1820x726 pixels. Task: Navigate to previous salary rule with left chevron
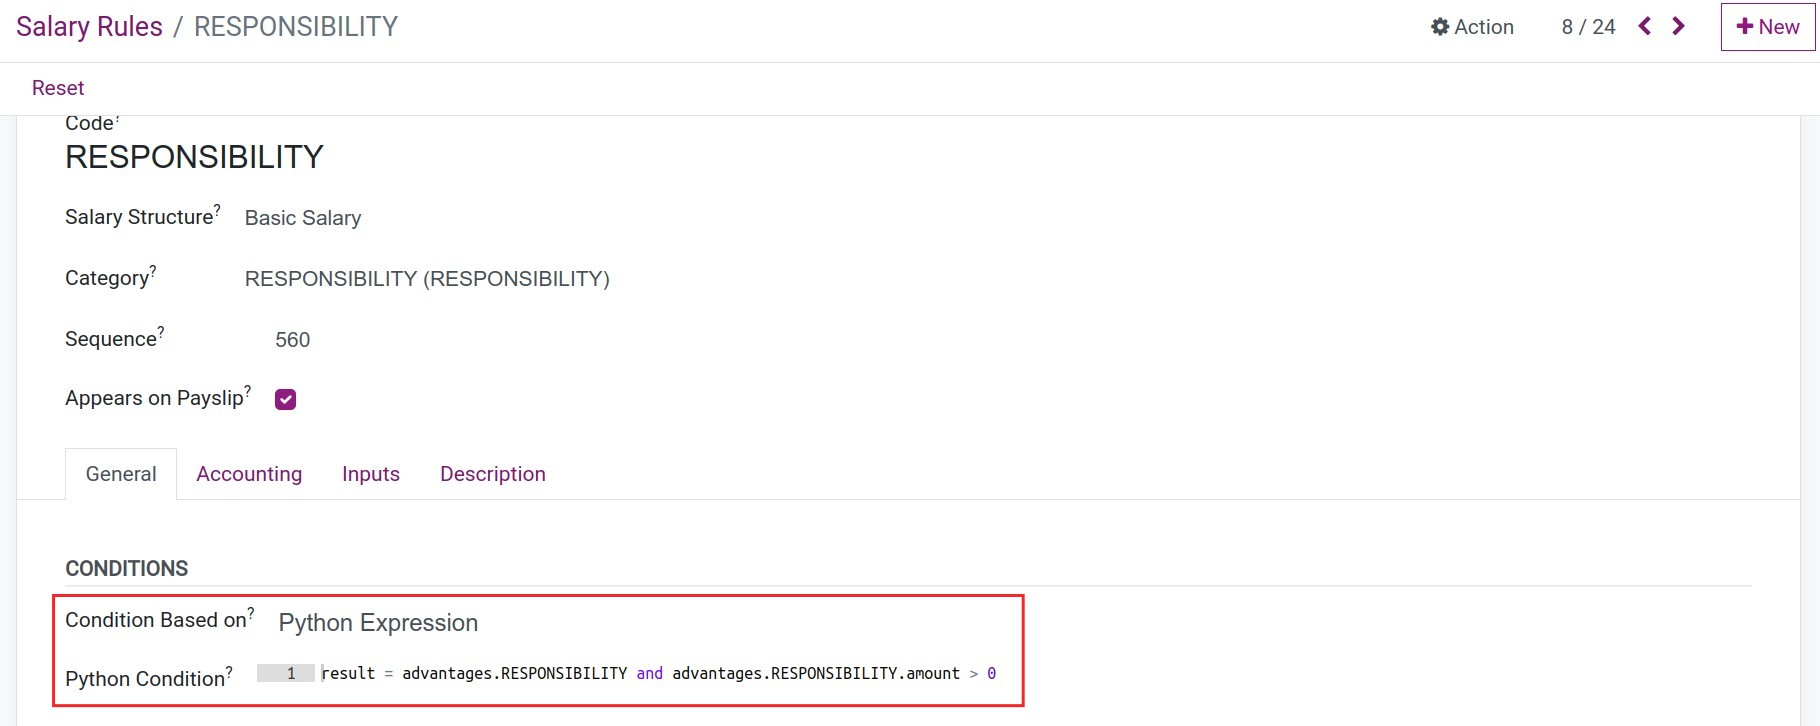point(1644,27)
